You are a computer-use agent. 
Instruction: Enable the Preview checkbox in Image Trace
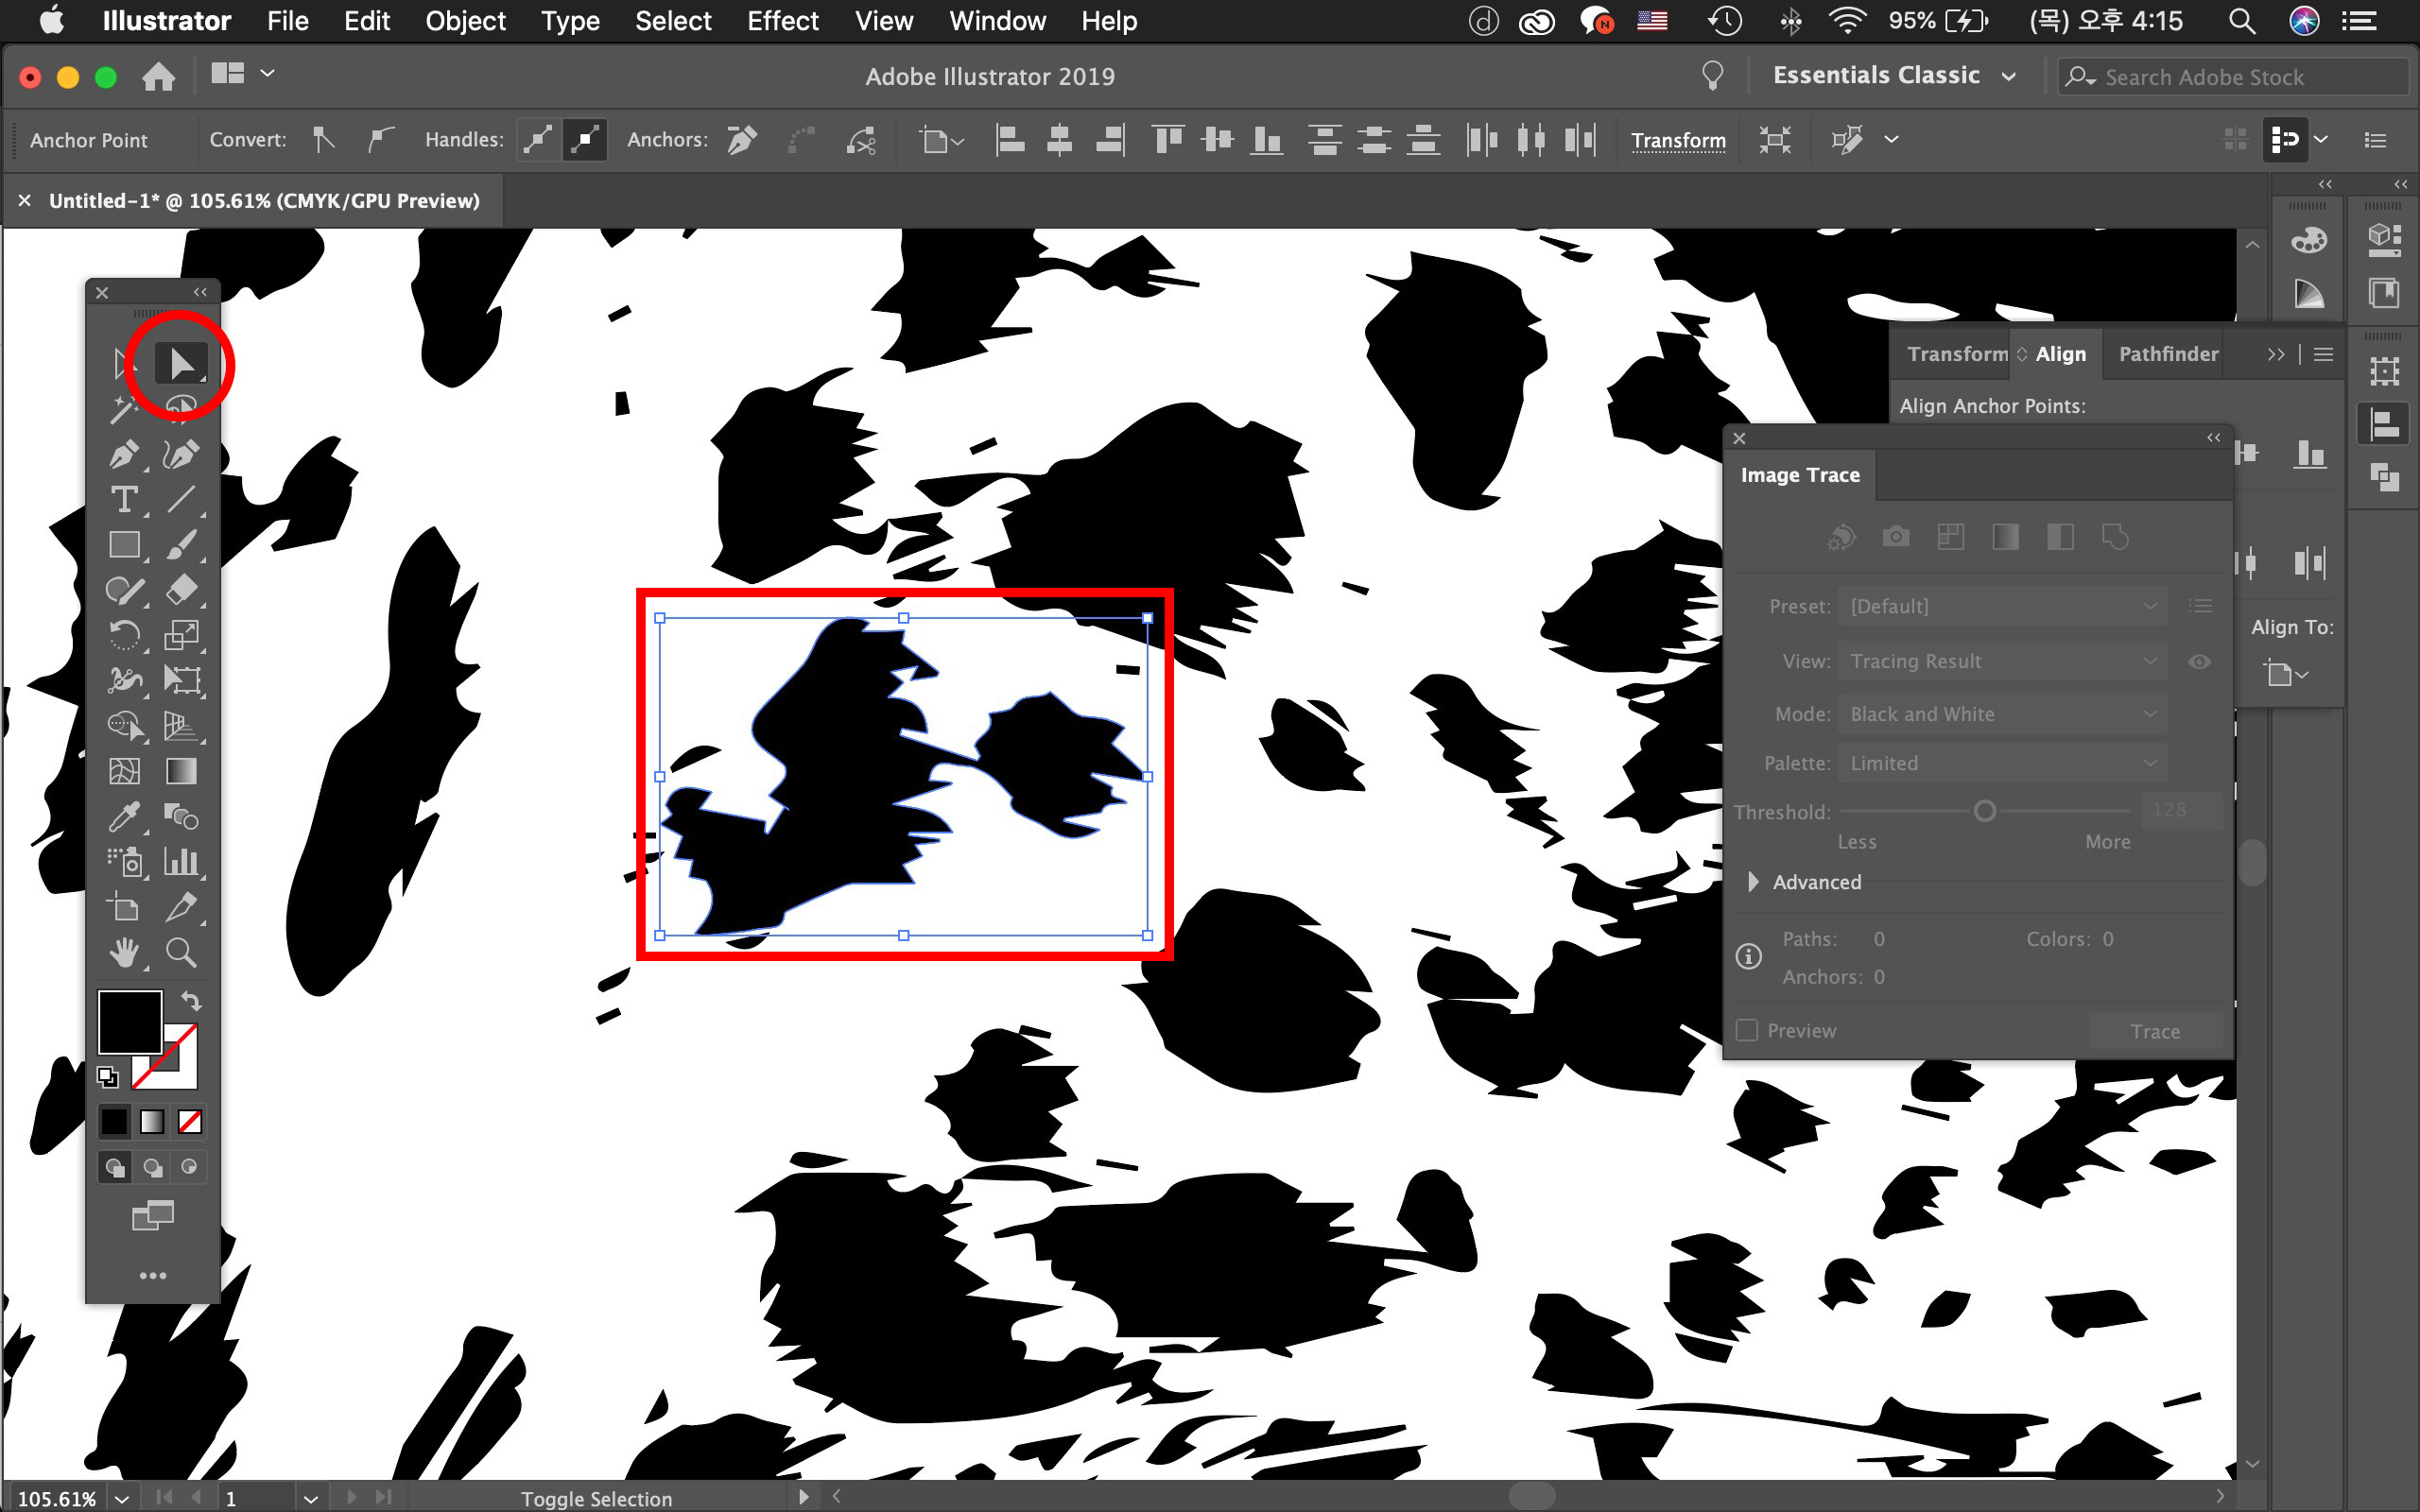(1747, 1030)
